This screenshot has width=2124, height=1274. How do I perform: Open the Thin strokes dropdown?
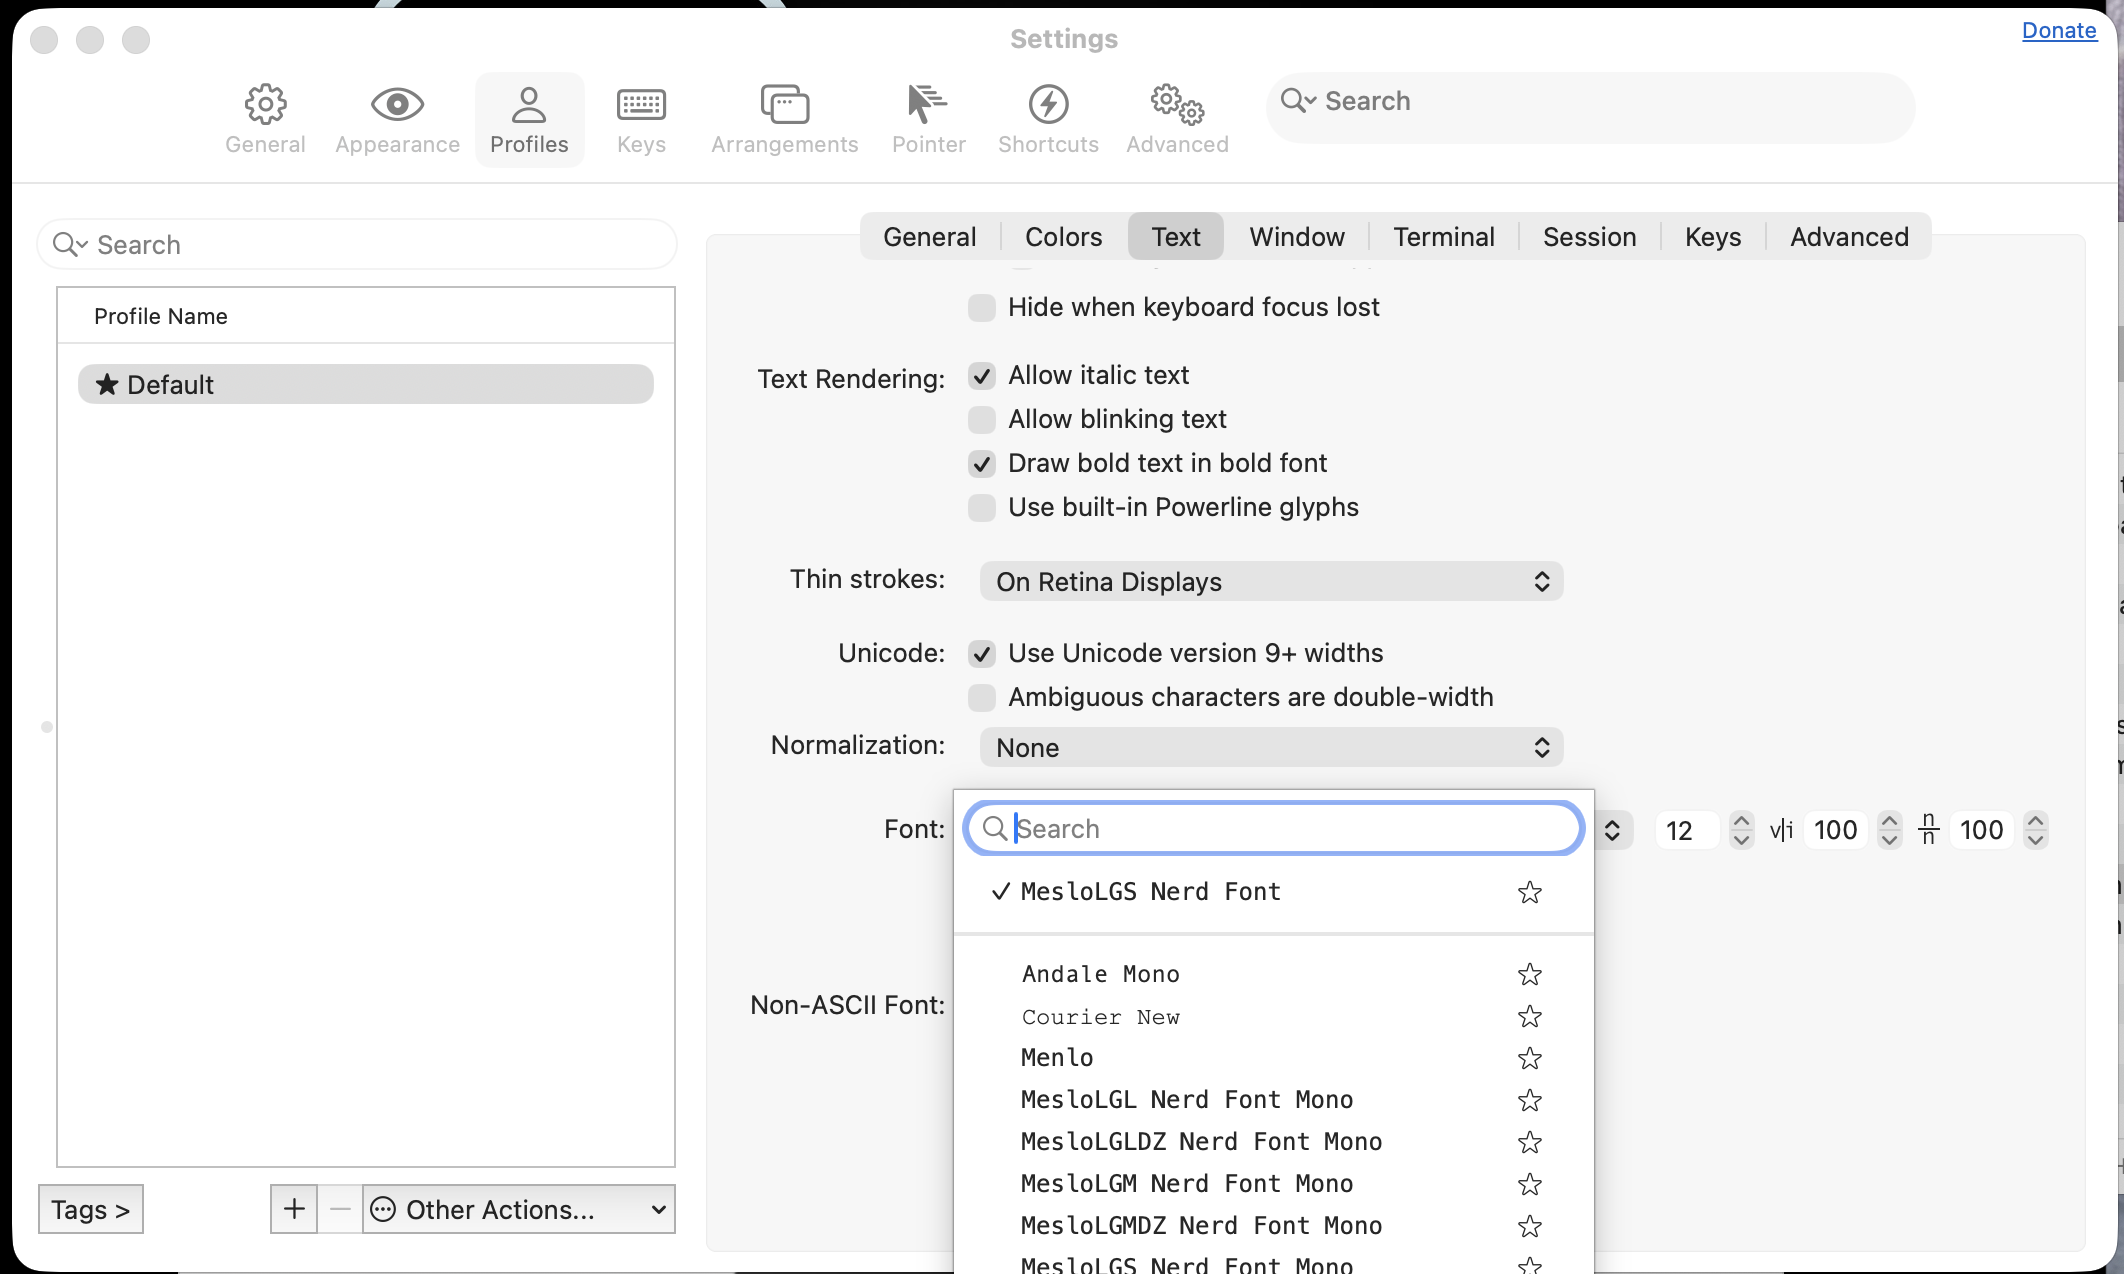tap(1270, 581)
